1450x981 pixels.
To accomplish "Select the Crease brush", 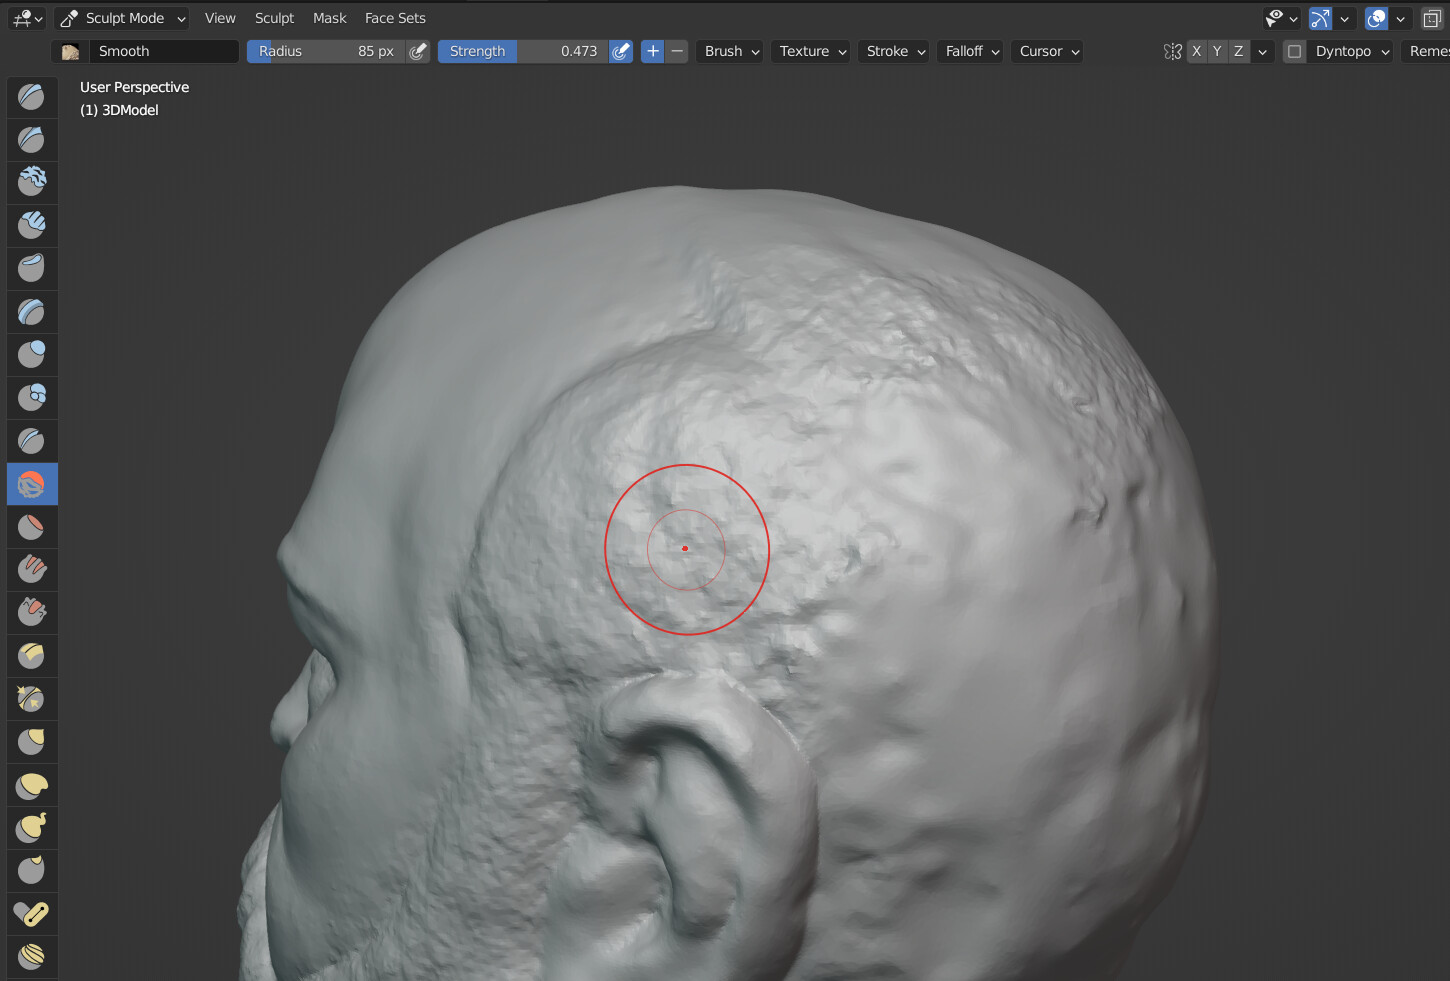I will 31,439.
